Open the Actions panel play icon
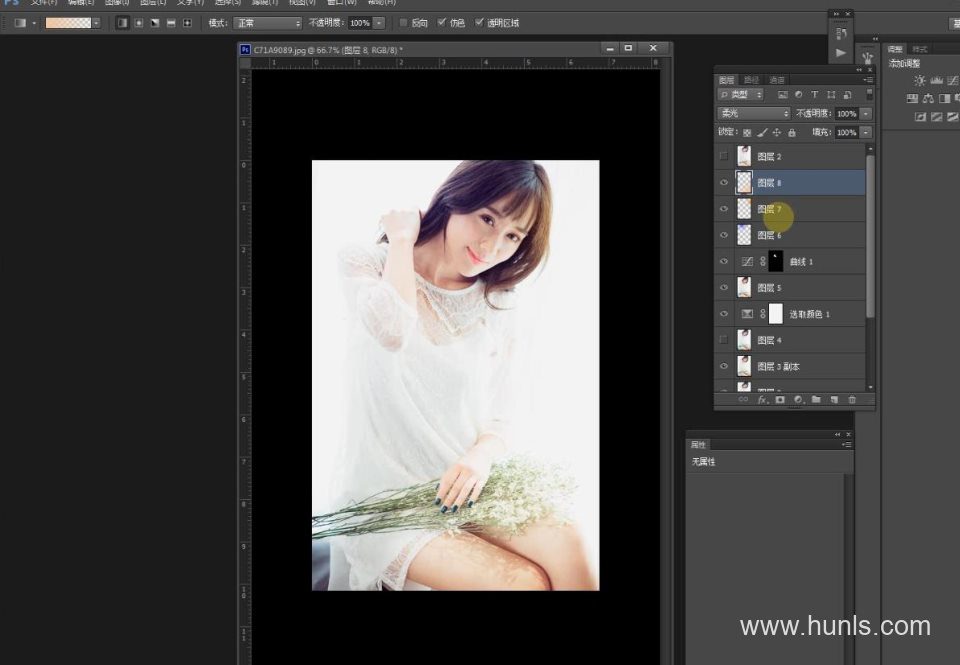The image size is (960, 665). point(841,53)
